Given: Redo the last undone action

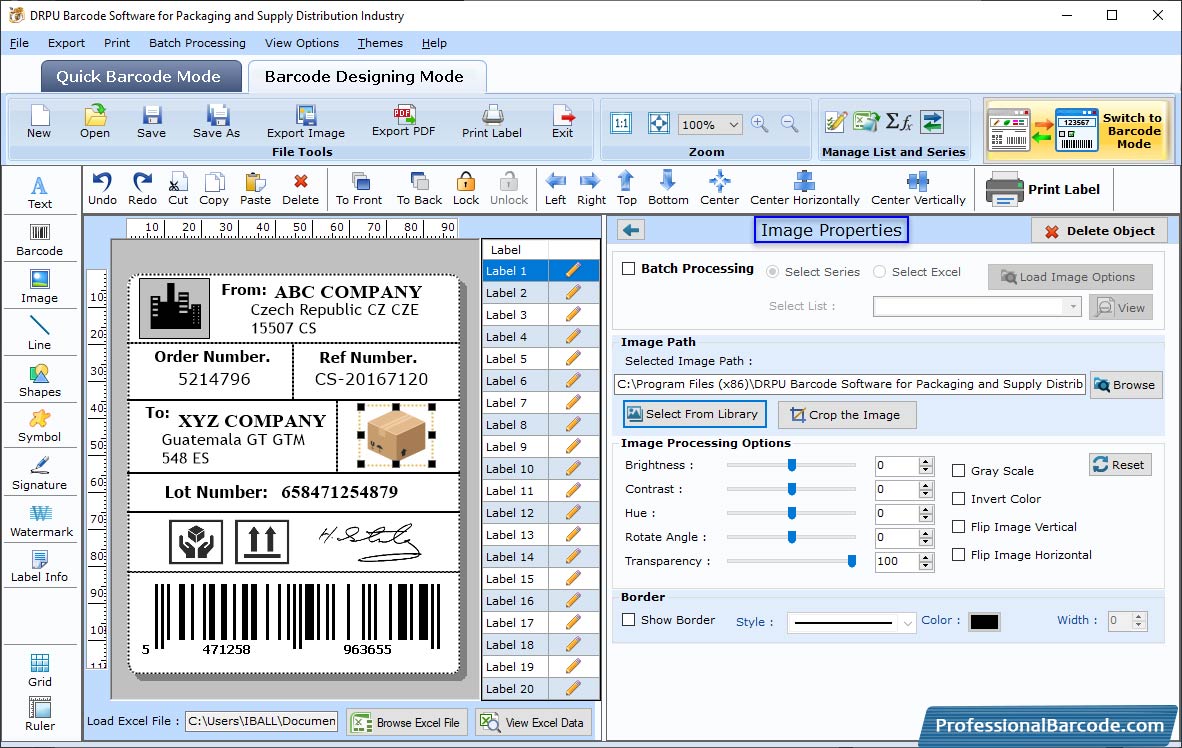Looking at the screenshot, I should click(x=142, y=189).
